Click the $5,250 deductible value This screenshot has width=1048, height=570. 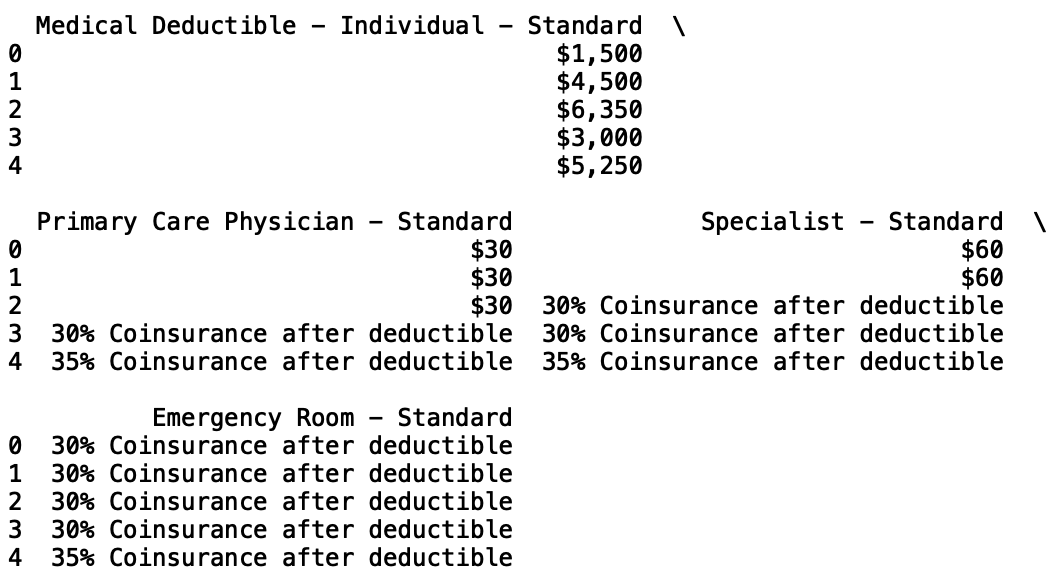point(600,166)
